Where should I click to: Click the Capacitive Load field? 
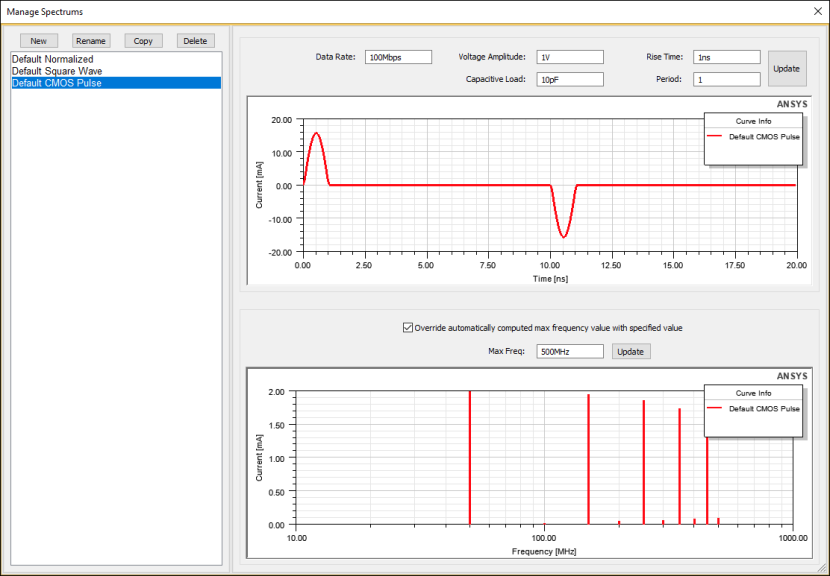(x=570, y=79)
